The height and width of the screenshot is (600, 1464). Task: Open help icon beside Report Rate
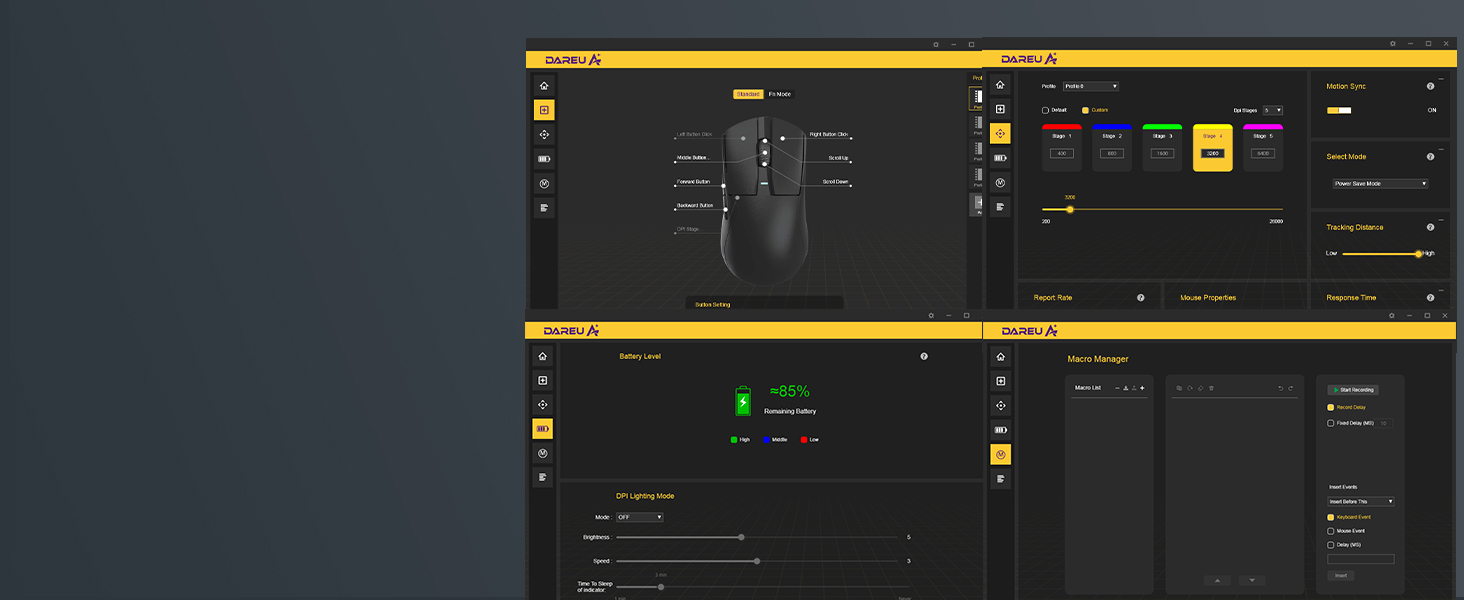1140,298
